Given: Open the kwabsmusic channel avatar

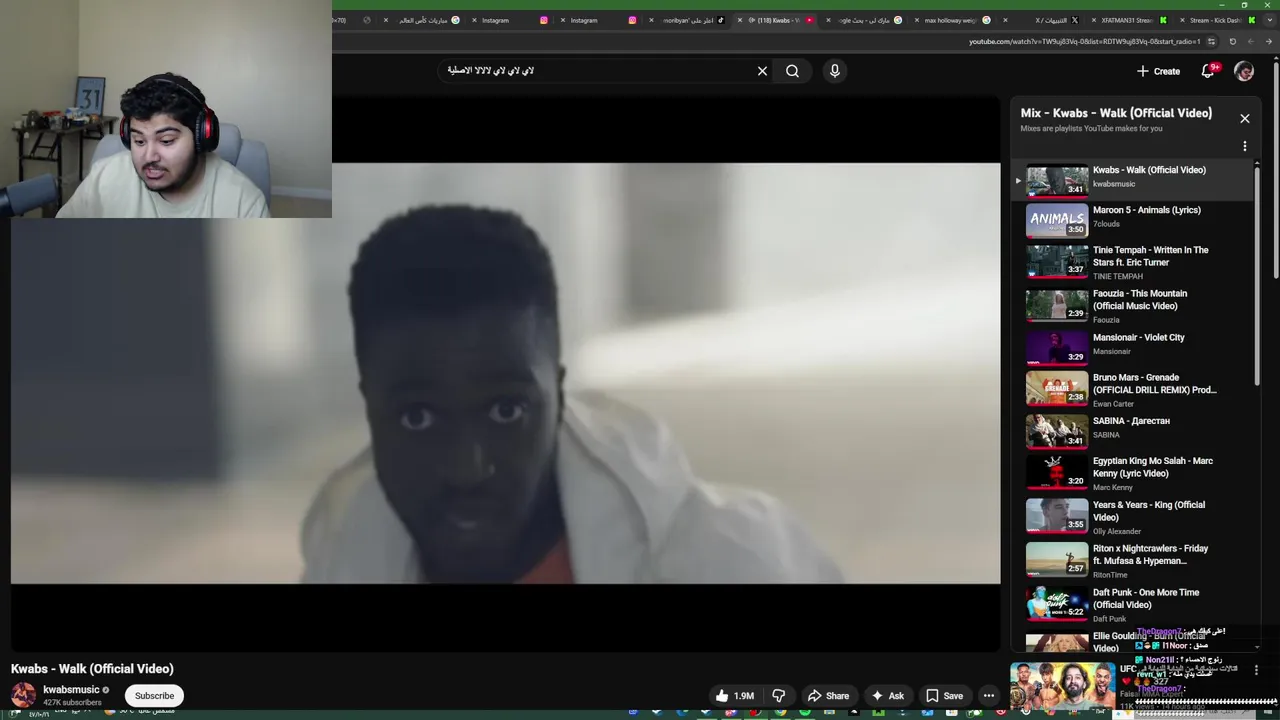Looking at the screenshot, I should pyautogui.click(x=23, y=695).
